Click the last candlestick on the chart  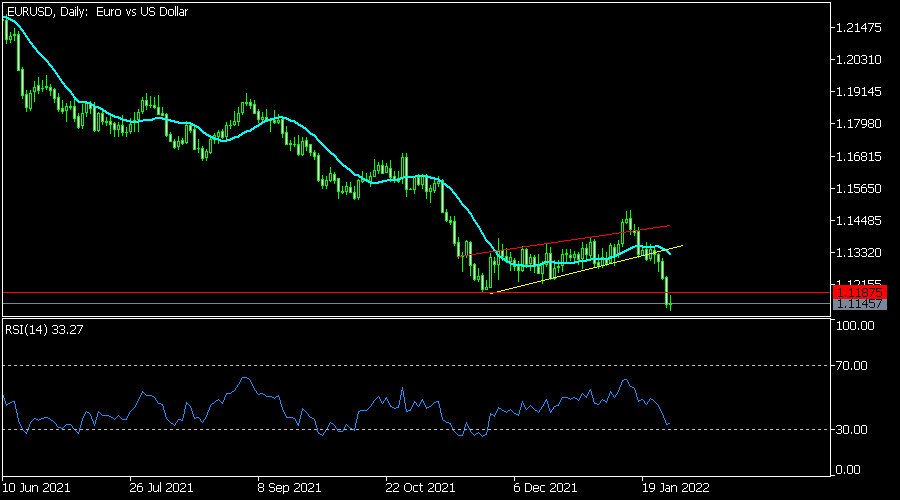click(x=671, y=303)
